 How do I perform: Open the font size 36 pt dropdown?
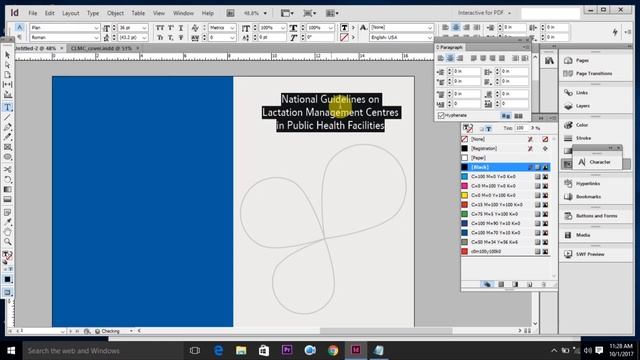click(x=144, y=28)
